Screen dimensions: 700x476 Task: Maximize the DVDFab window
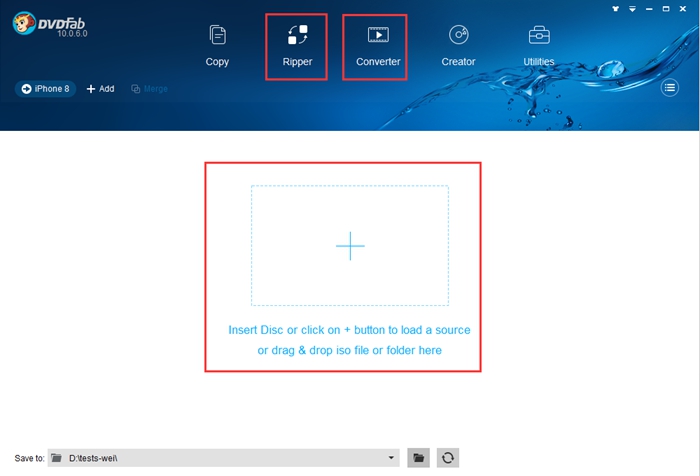(666, 8)
